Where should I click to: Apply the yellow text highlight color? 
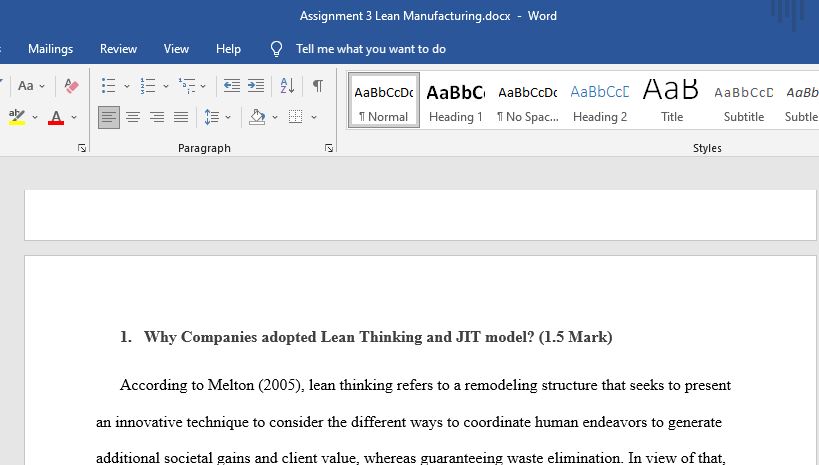point(17,117)
